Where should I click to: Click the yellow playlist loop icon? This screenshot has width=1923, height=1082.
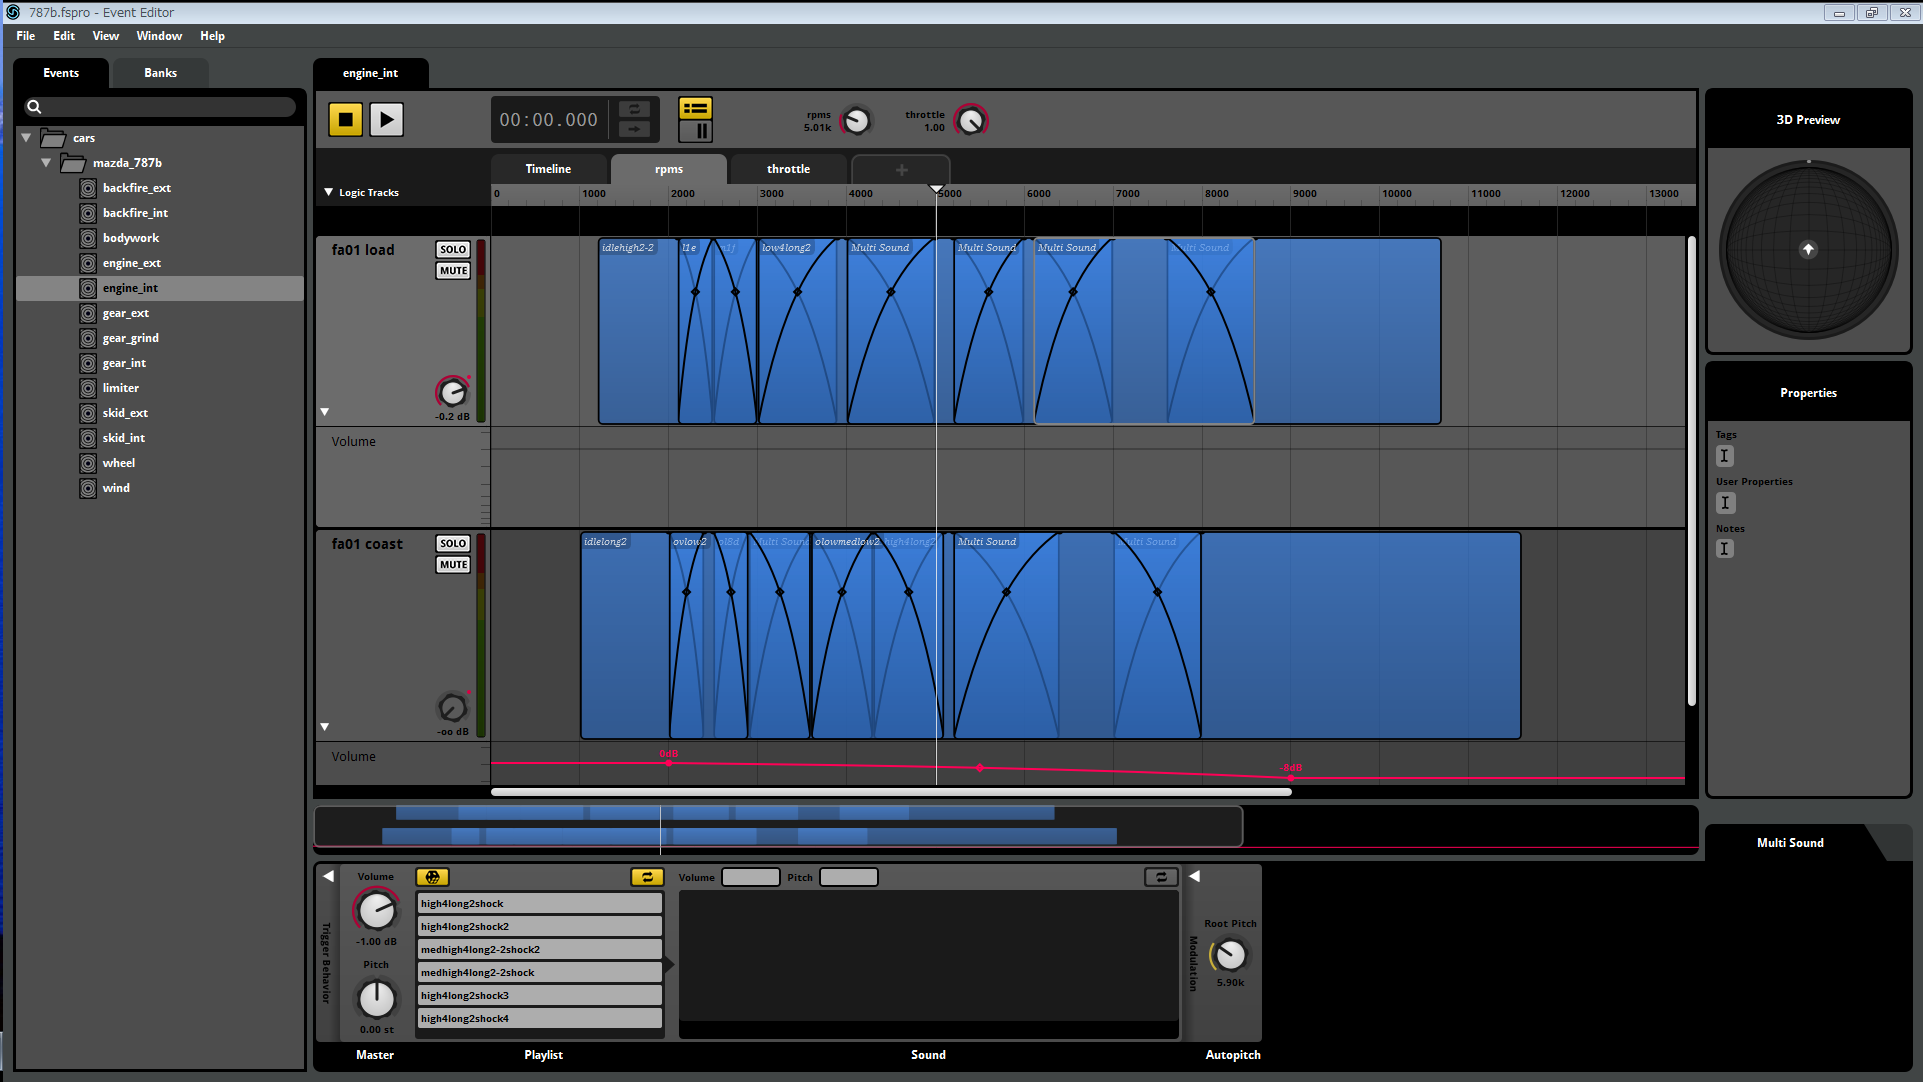pos(647,877)
